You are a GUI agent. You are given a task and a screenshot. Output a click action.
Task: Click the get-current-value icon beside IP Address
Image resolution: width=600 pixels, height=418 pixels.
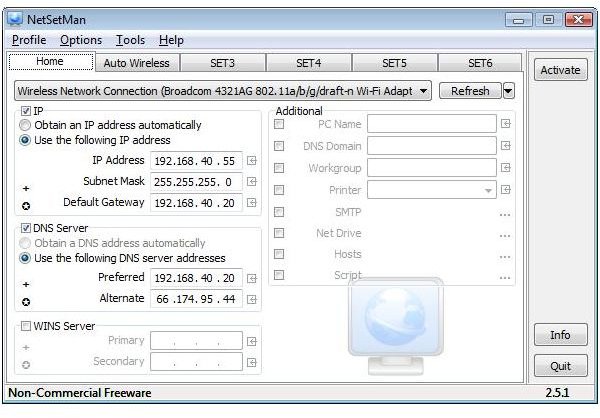(x=251, y=161)
